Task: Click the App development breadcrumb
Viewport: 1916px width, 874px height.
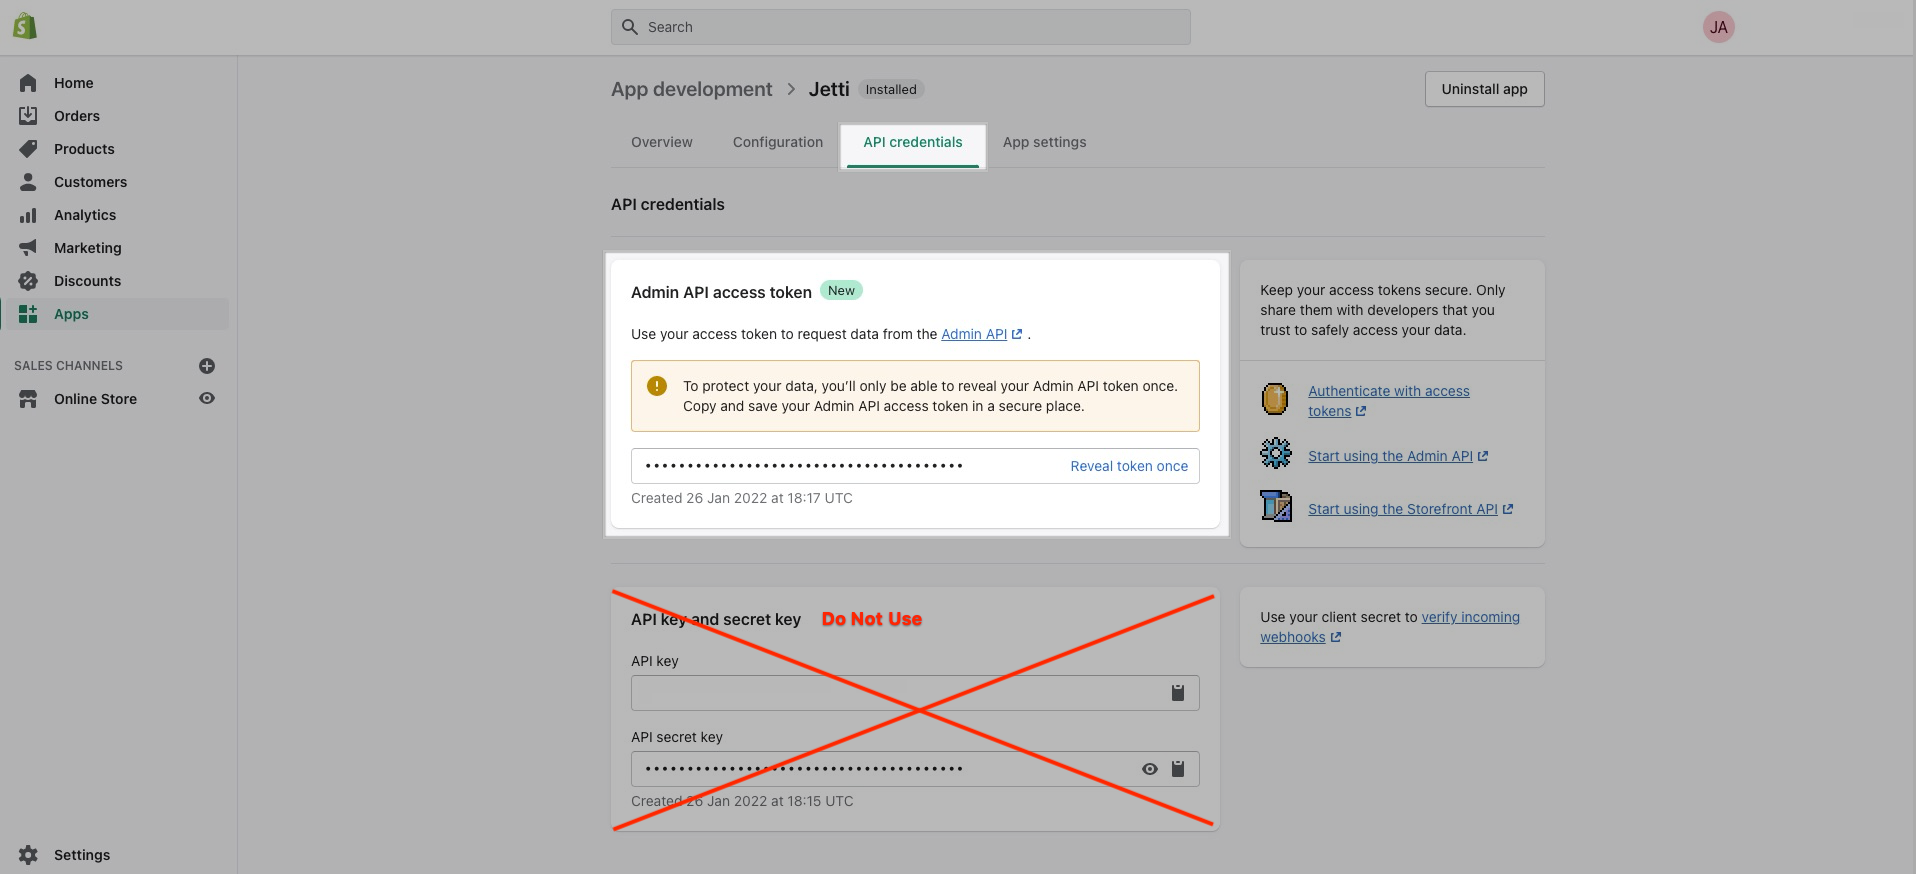Action: coord(692,89)
